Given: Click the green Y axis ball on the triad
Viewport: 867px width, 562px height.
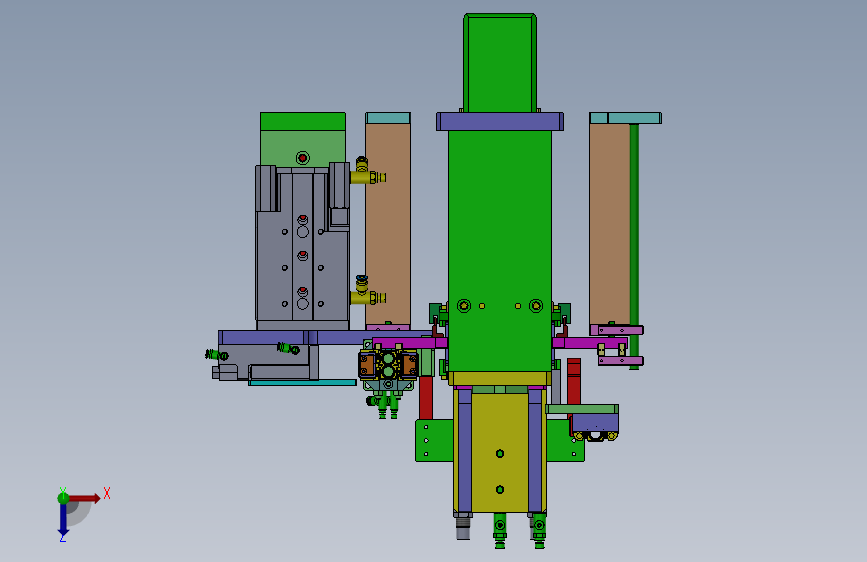Looking at the screenshot, I should tap(63, 498).
